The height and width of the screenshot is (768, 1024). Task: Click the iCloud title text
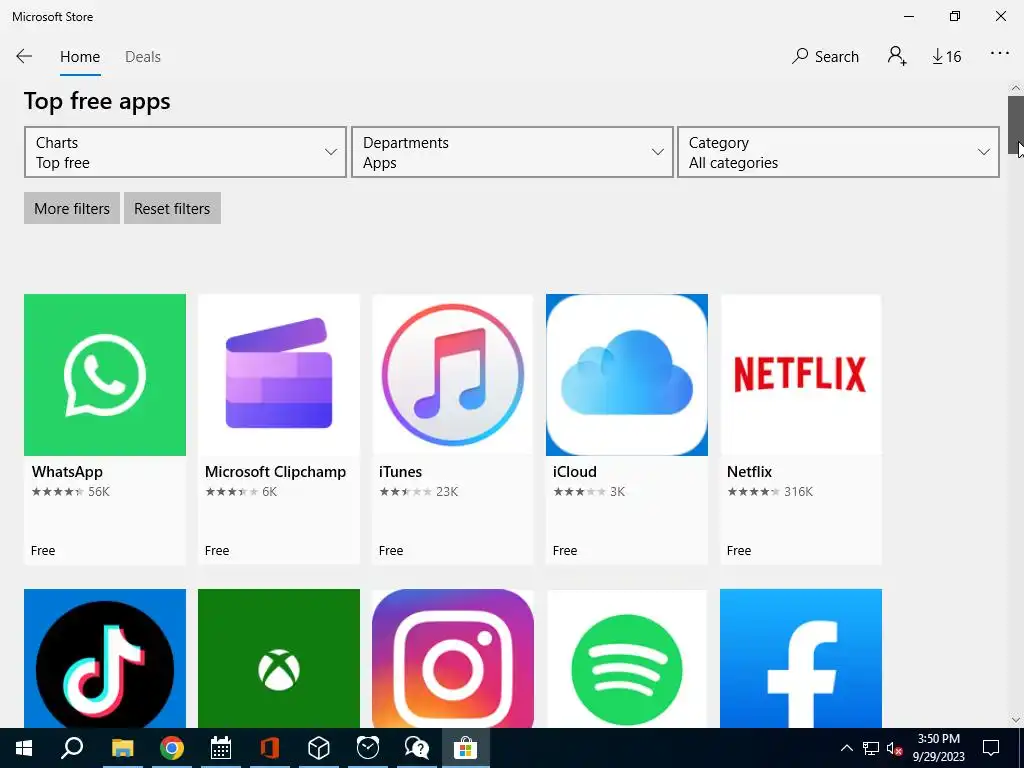575,472
